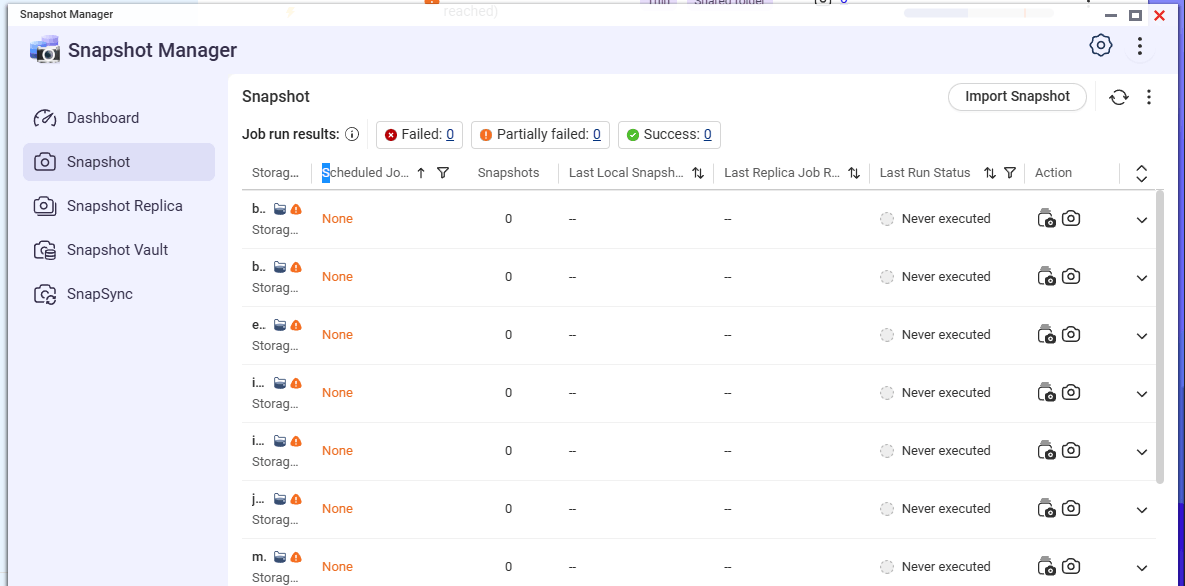Click the warning icon on j... row

click(296, 499)
